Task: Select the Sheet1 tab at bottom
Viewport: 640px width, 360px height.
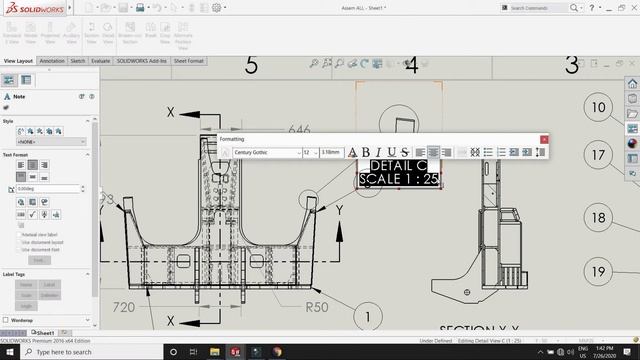Action: 42,333
